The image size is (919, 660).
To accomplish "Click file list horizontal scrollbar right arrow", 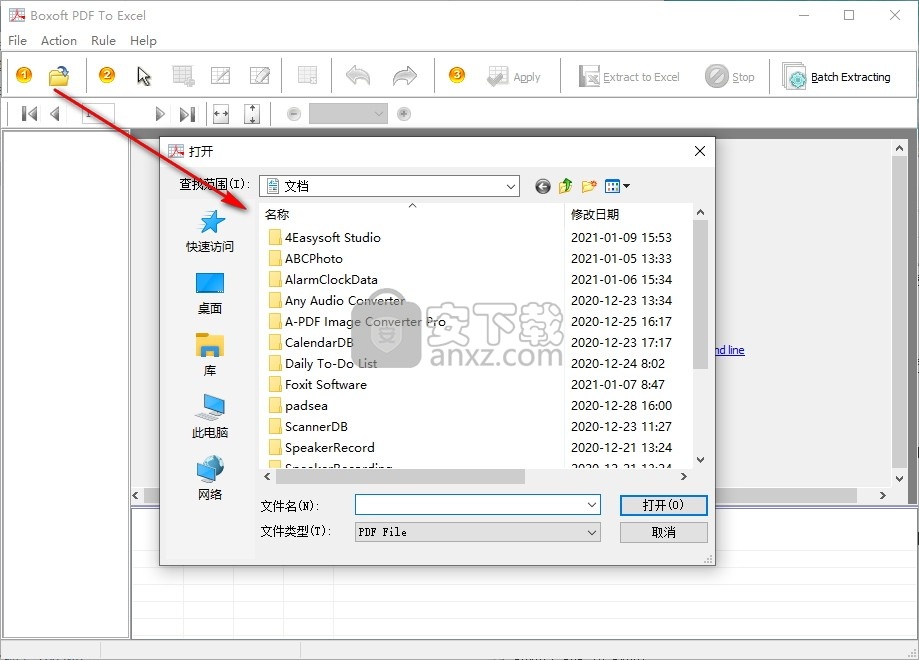I will pos(683,477).
